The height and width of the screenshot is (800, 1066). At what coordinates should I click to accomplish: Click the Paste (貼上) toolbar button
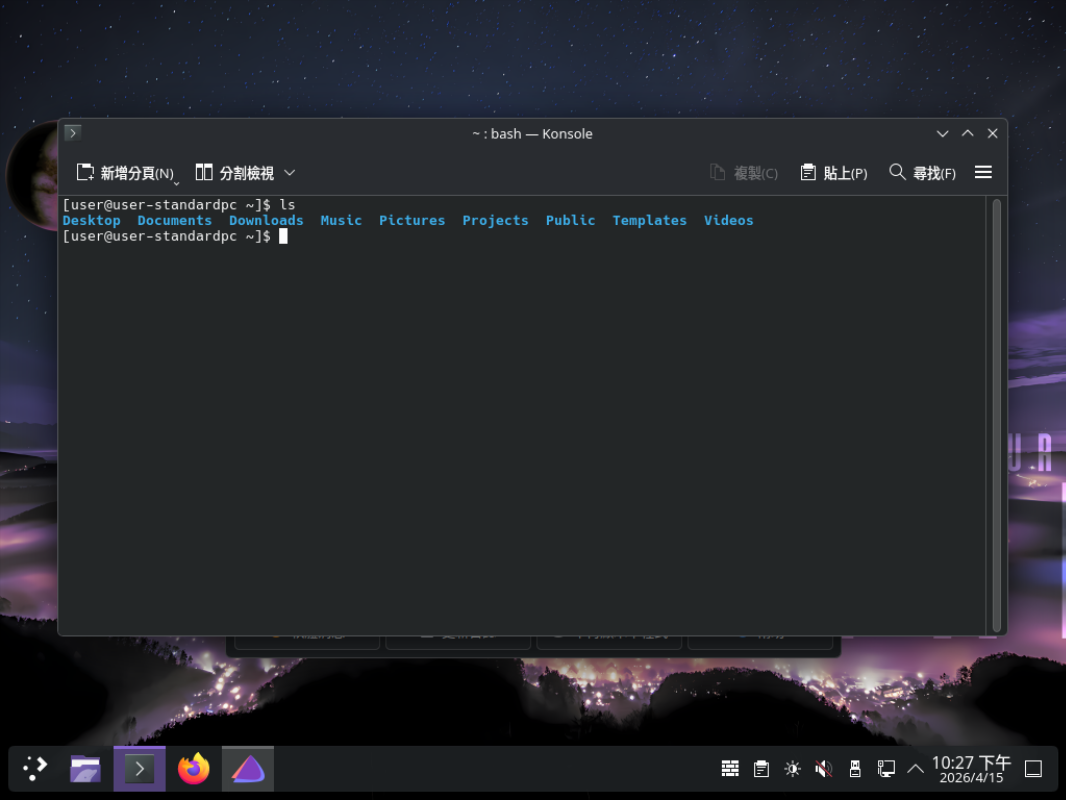[833, 173]
